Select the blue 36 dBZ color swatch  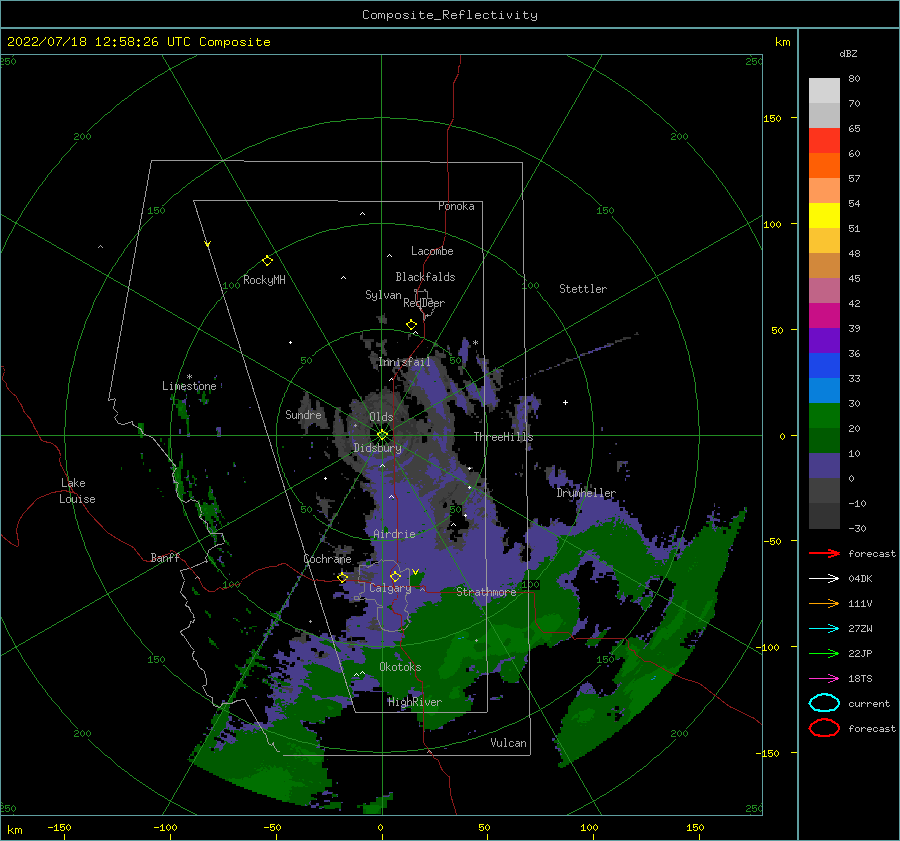(x=824, y=366)
